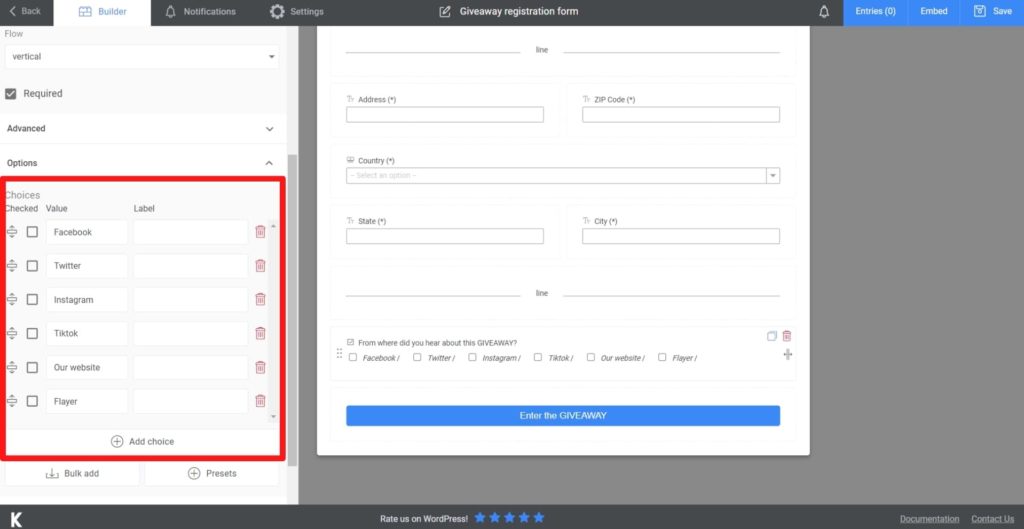
Task: Check the Tiktok choice as default checked
Action: (x=32, y=333)
